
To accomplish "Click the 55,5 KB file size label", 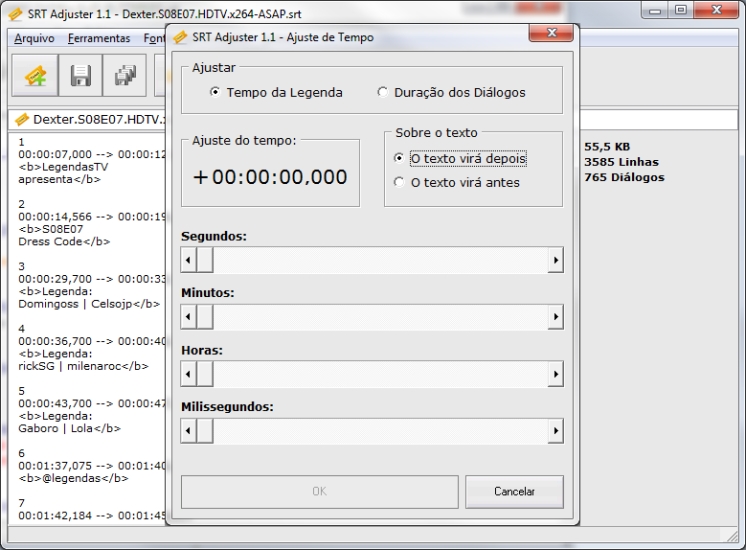I will 607,147.
